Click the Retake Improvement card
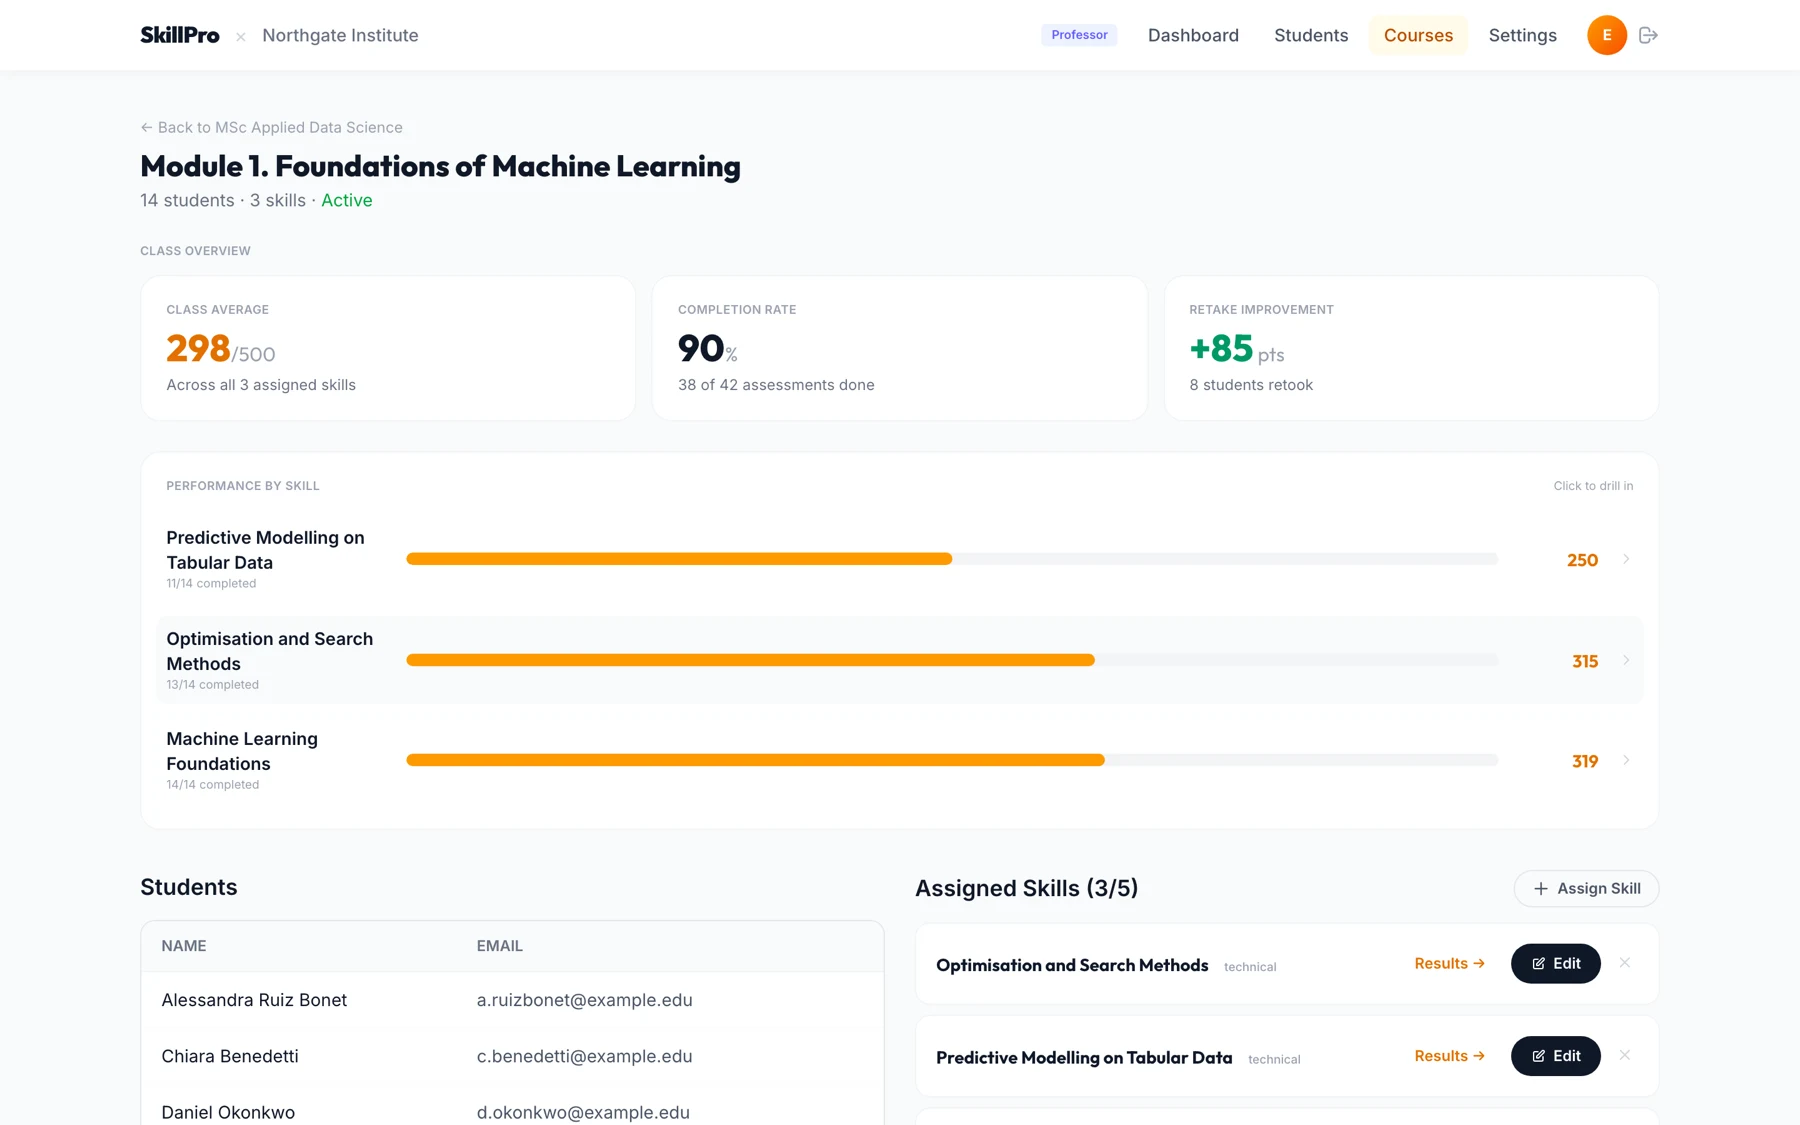Image resolution: width=1800 pixels, height=1125 pixels. click(x=1411, y=348)
